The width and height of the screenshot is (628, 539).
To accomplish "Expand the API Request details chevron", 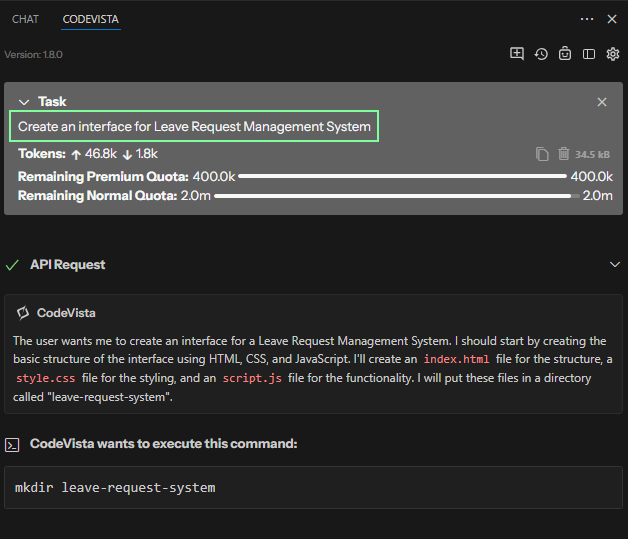I will click(614, 264).
